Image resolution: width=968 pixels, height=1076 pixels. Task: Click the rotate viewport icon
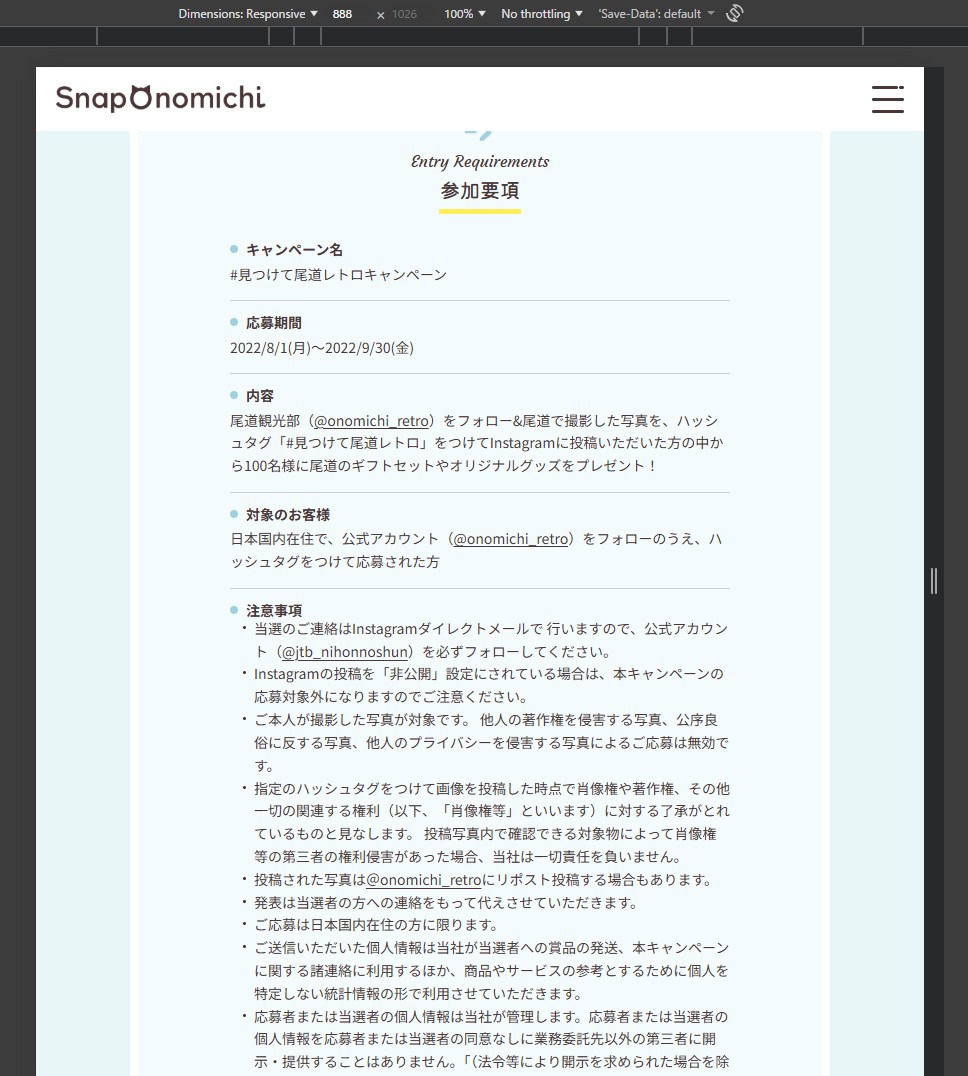pos(735,13)
